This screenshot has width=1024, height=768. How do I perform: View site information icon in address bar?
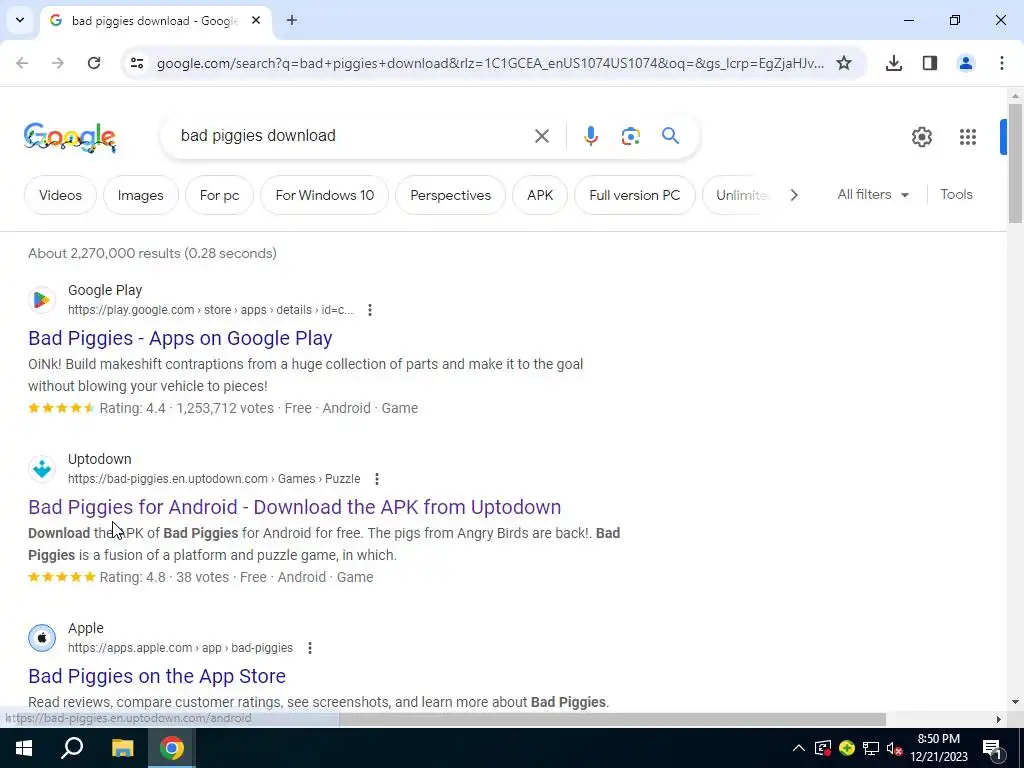pyautogui.click(x=137, y=63)
